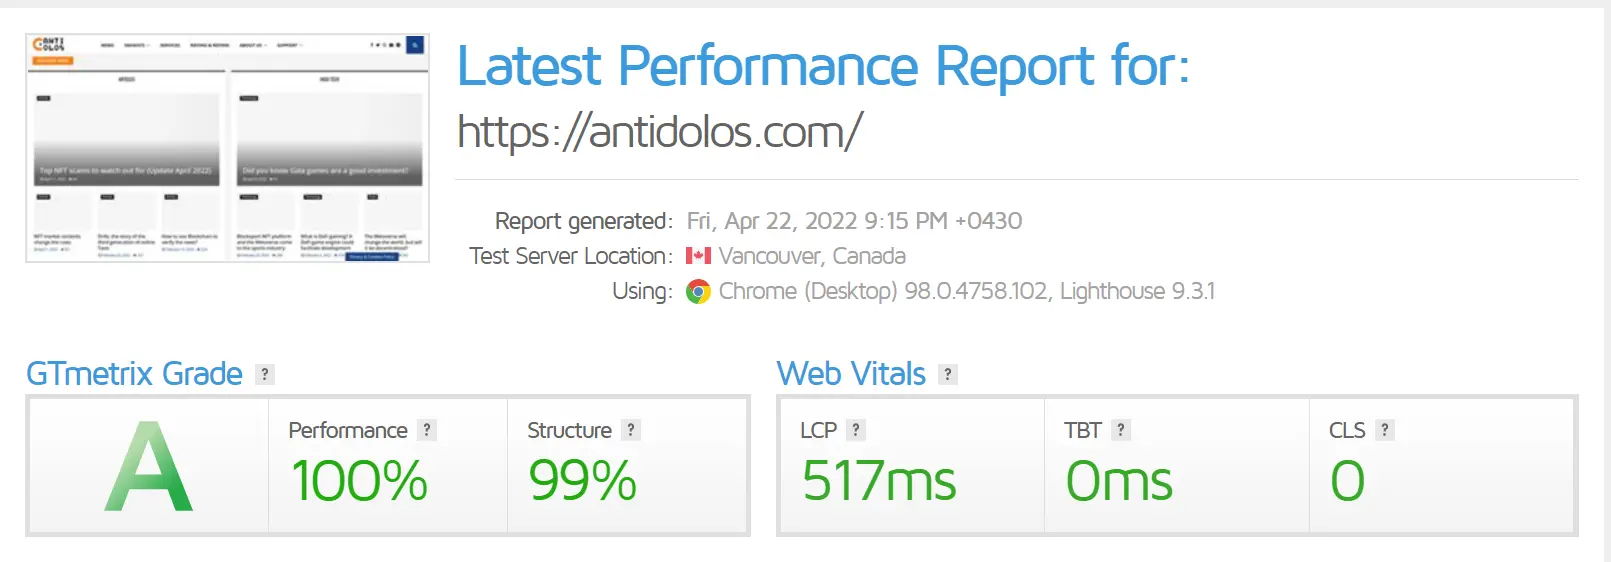Click the Chrome browser icon
The image size is (1611, 562).
pyautogui.click(x=698, y=291)
